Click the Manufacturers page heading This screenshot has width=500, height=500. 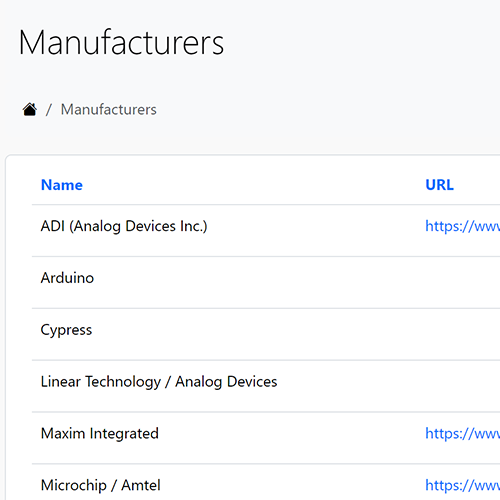point(121,42)
